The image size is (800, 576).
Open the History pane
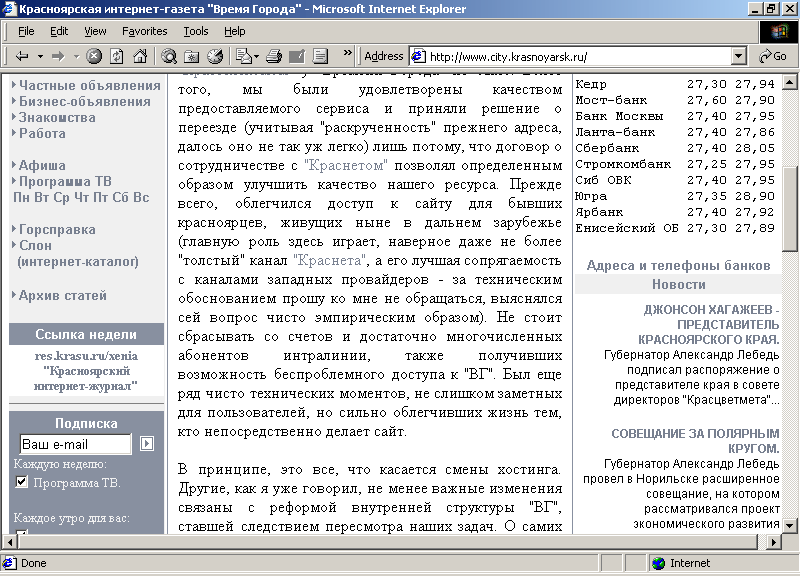click(x=215, y=56)
